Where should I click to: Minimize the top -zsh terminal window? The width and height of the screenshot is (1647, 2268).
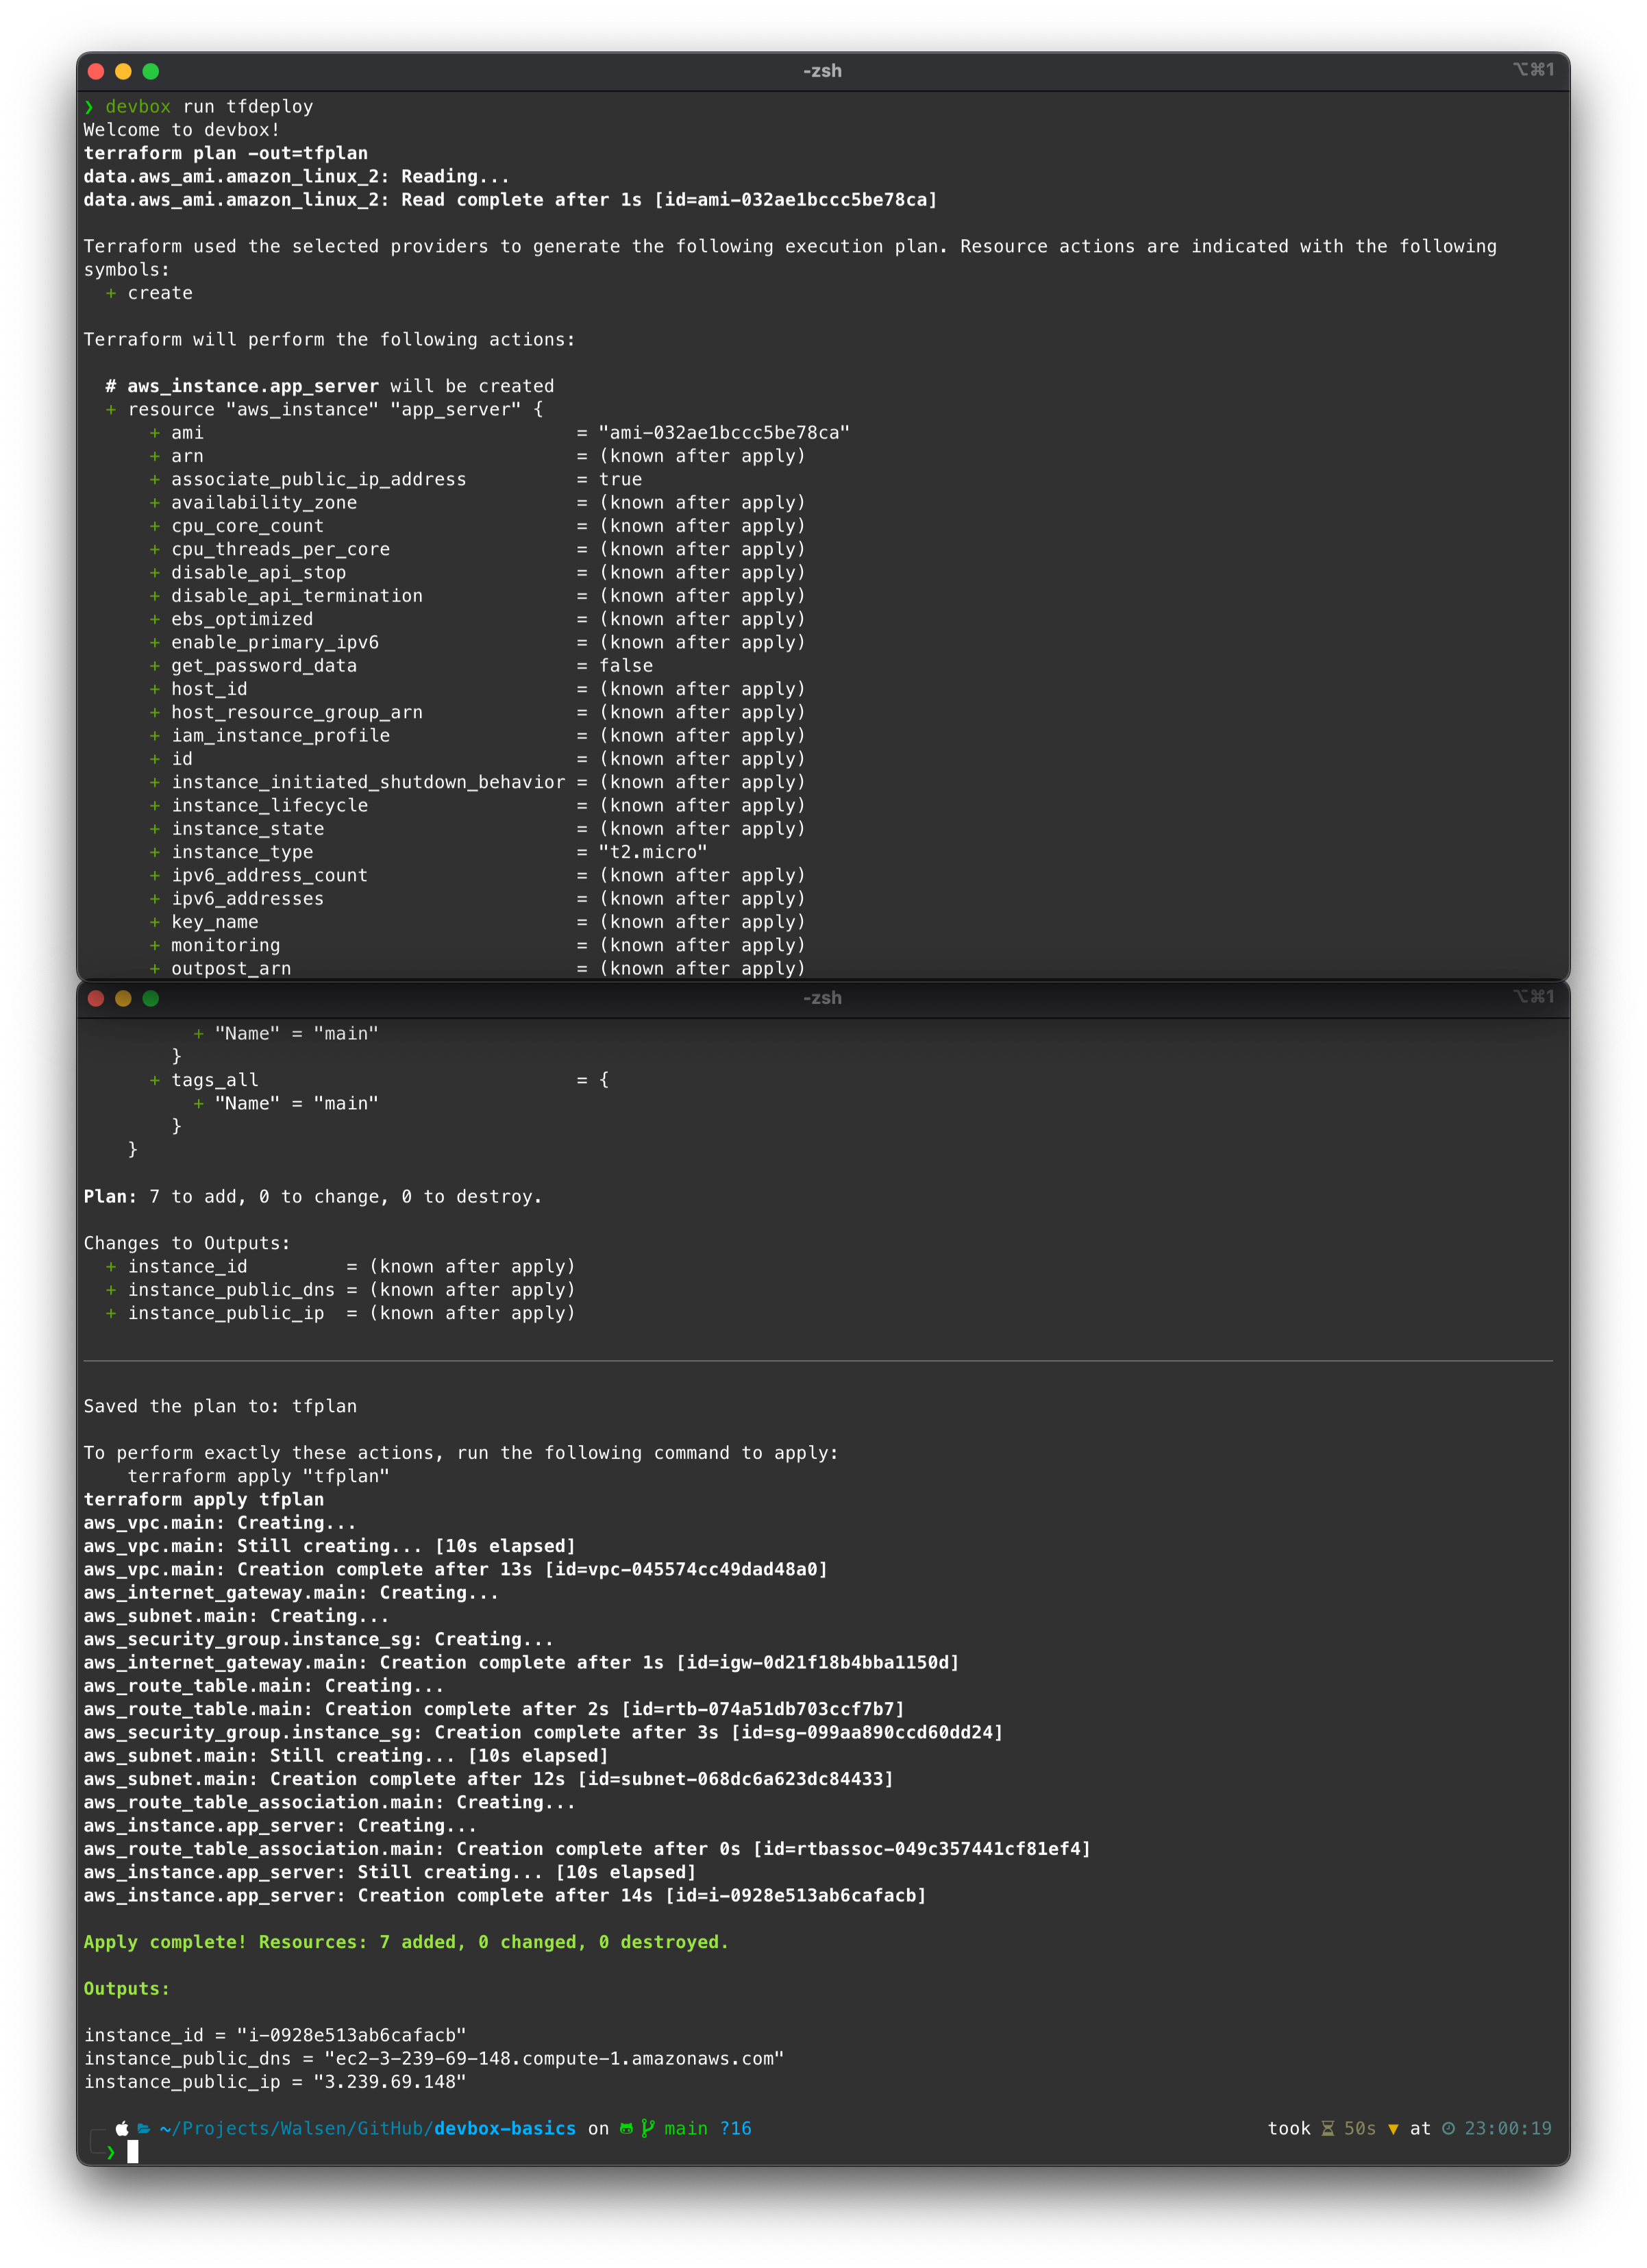[x=123, y=71]
